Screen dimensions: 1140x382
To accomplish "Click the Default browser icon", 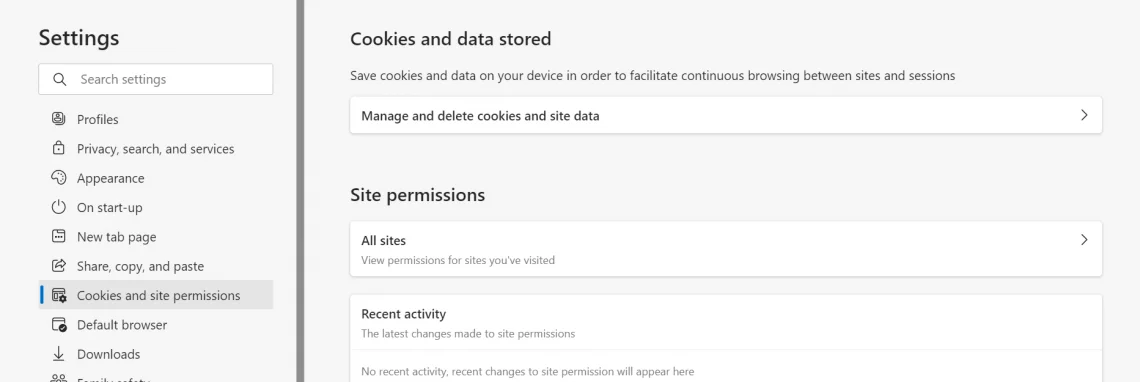I will 59,325.
